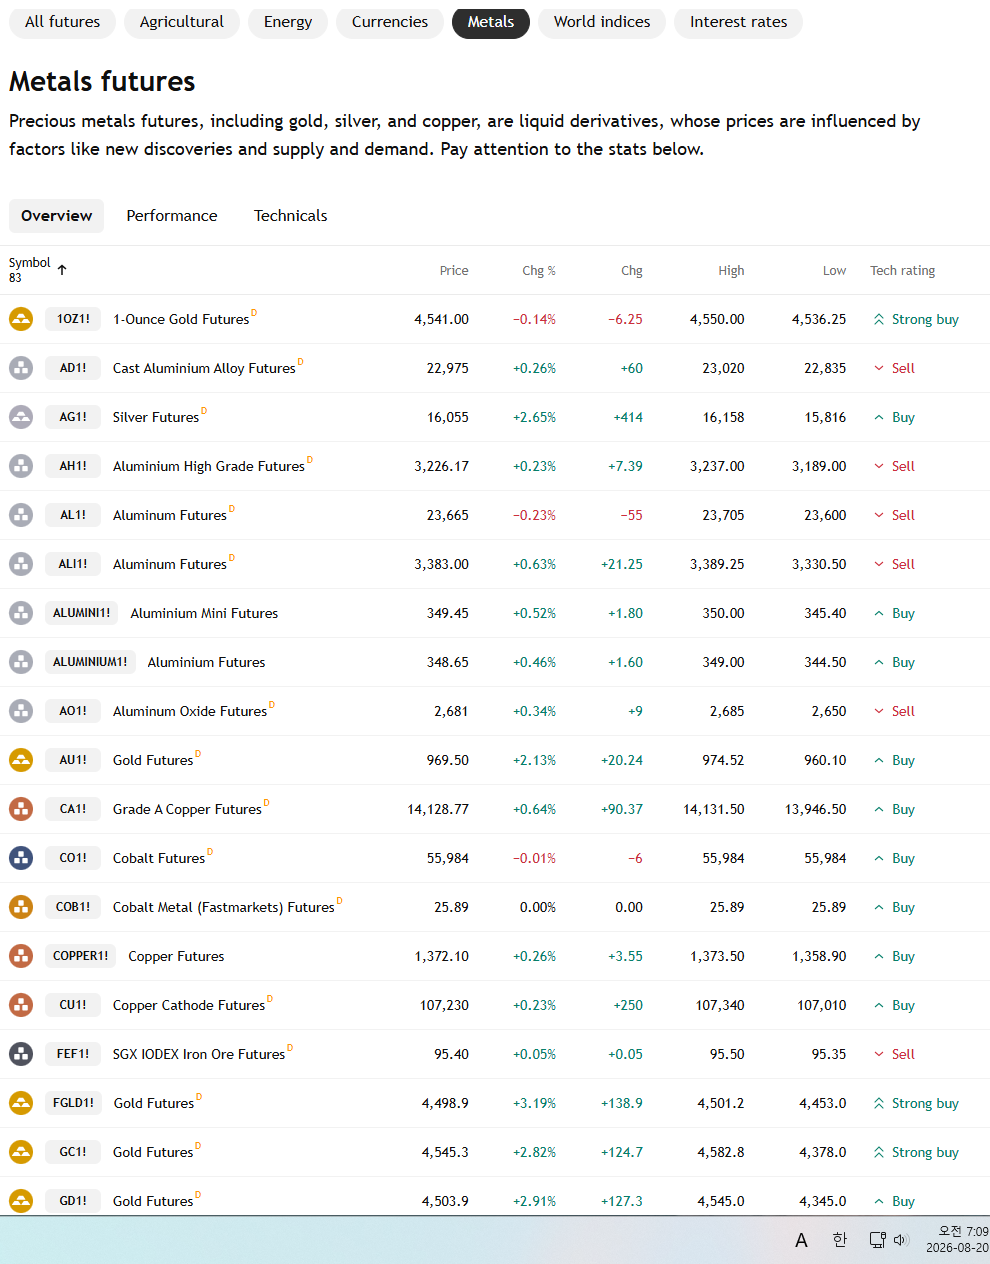Open the taskbar clock showing 7:09
990x1264 pixels.
(x=957, y=1240)
